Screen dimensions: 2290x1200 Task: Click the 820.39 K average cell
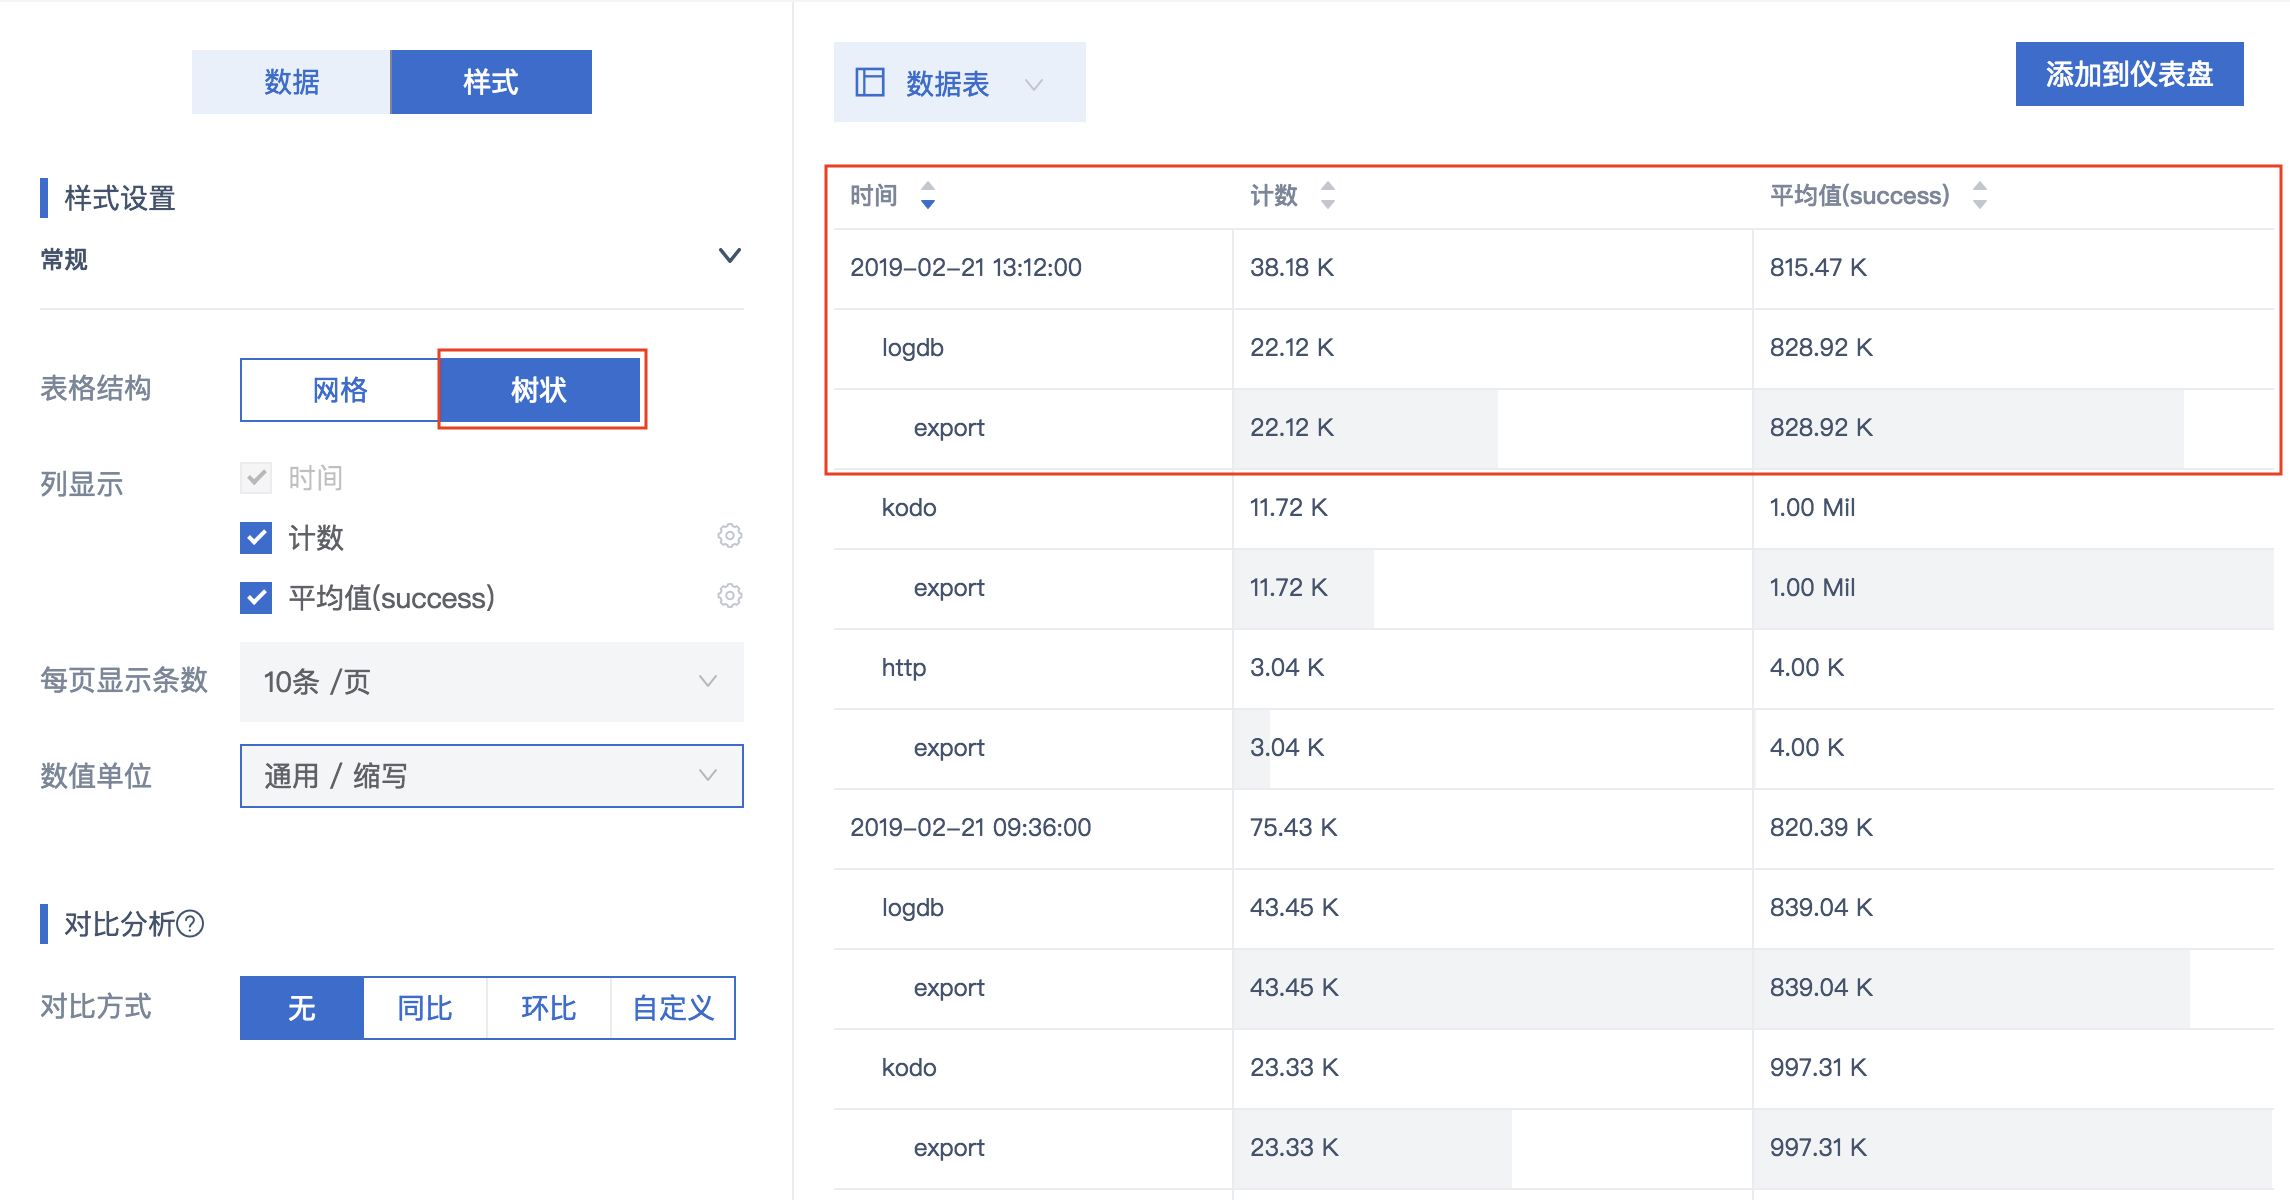point(2013,828)
